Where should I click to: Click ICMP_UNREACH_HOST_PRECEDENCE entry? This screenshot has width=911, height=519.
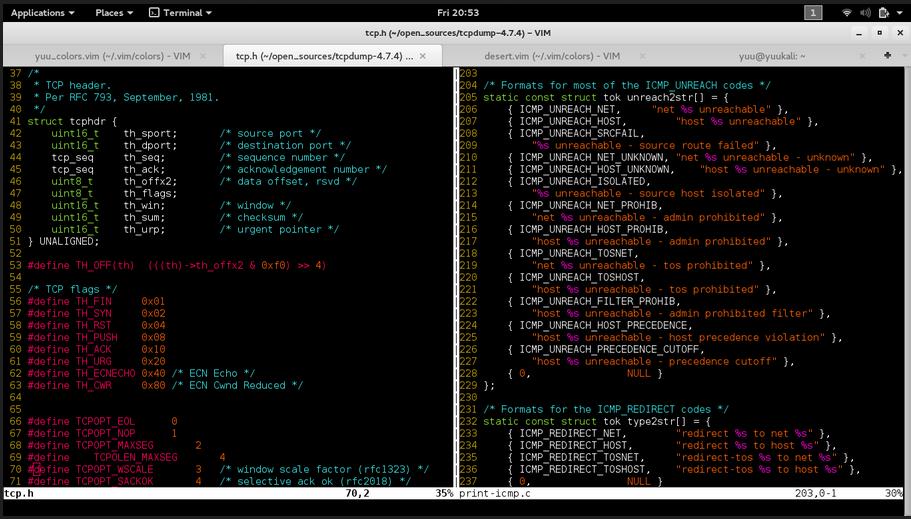[602, 325]
